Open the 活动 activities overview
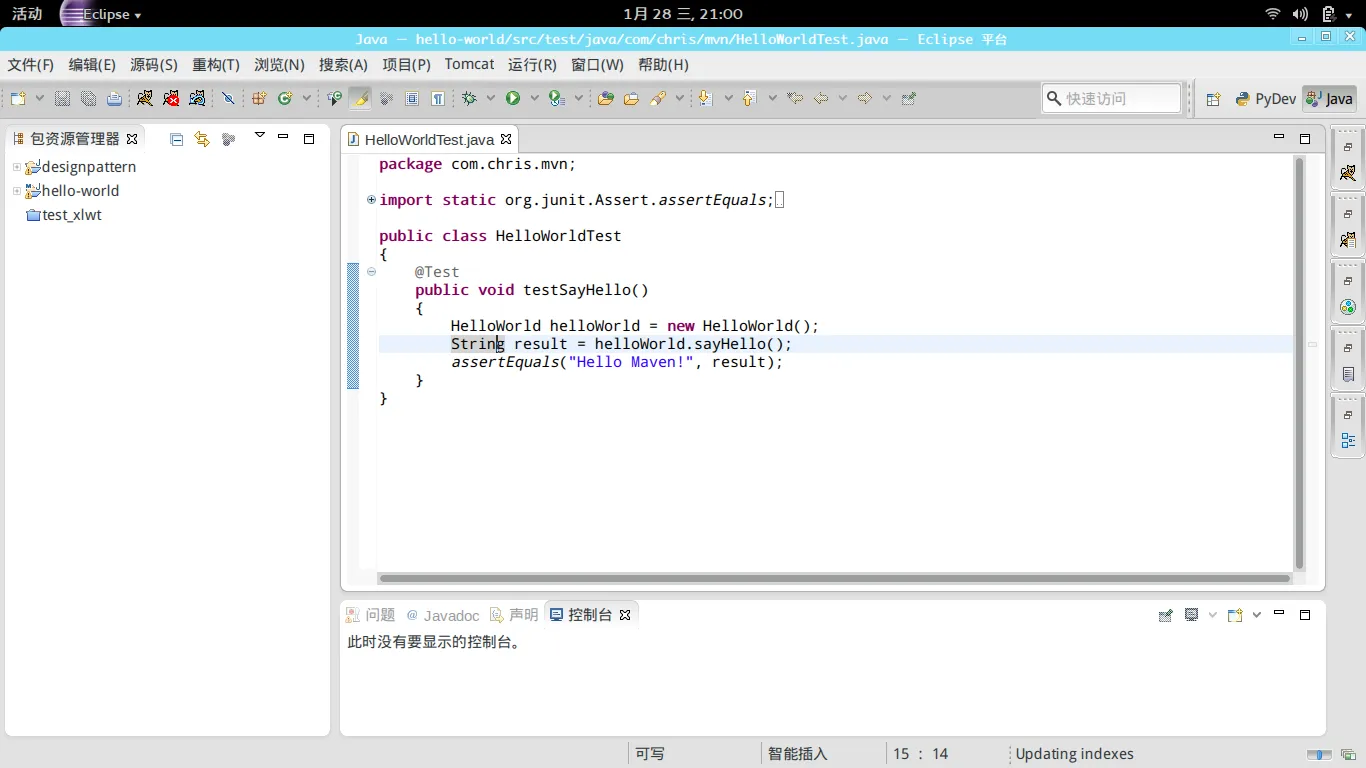Screen dimensions: 1366x768 [27, 14]
